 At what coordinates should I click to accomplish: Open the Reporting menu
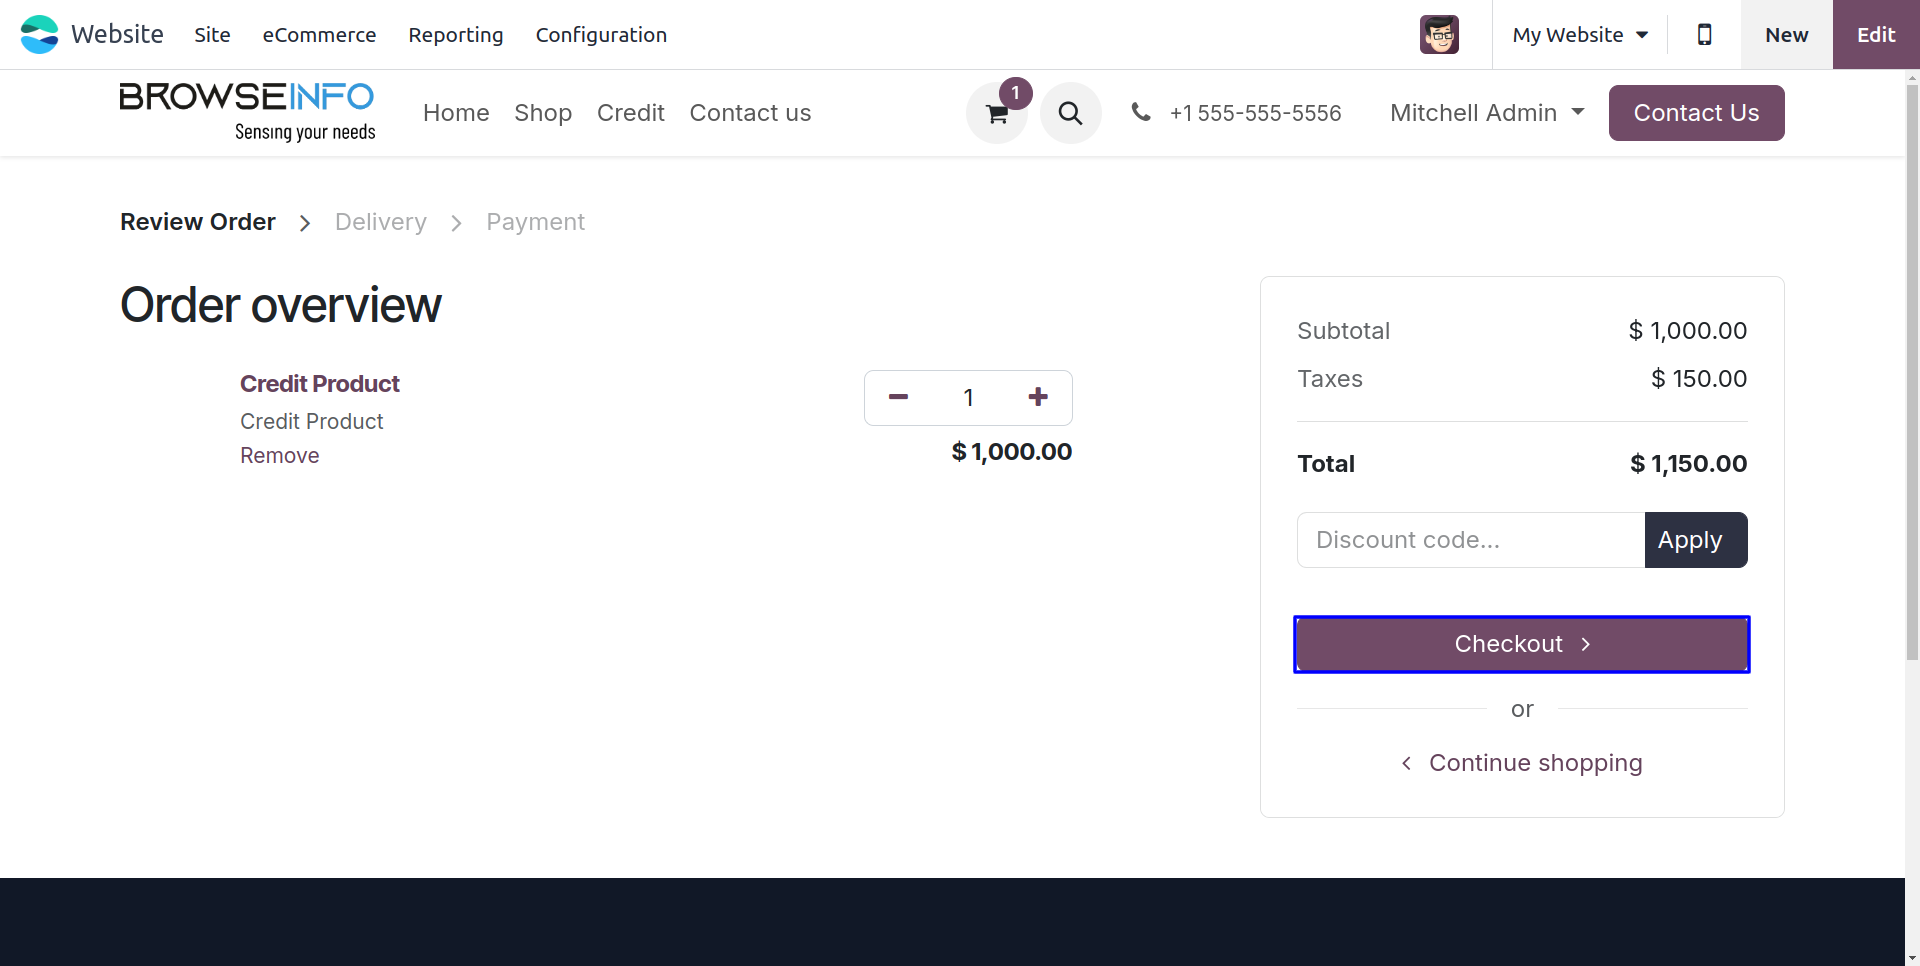click(456, 35)
